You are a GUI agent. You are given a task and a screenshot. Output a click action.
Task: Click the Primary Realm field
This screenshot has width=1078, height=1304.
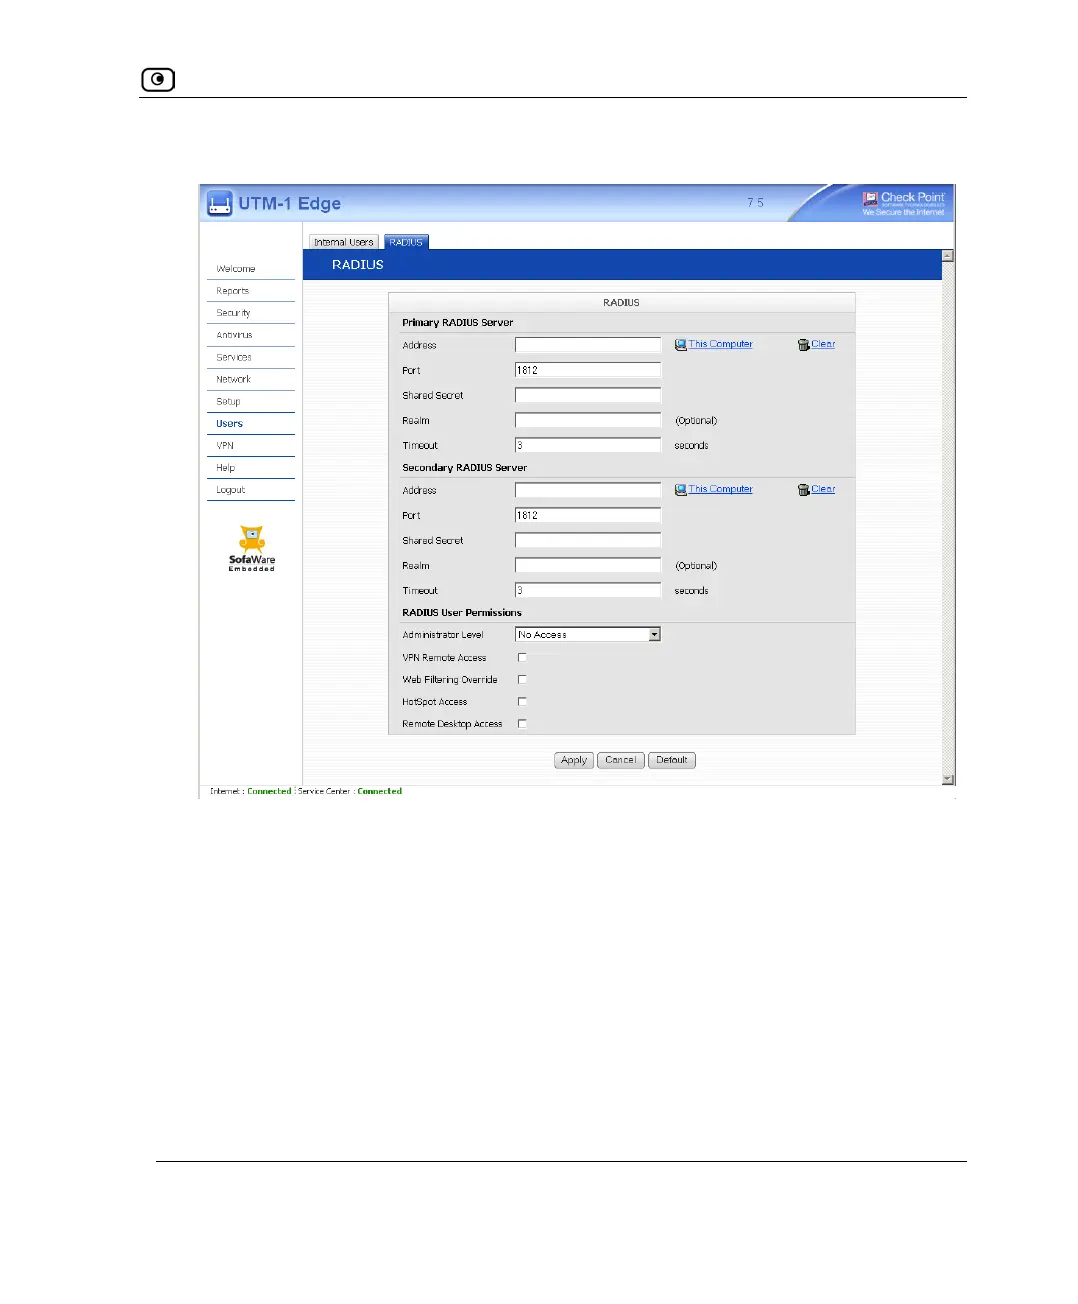click(x=588, y=420)
